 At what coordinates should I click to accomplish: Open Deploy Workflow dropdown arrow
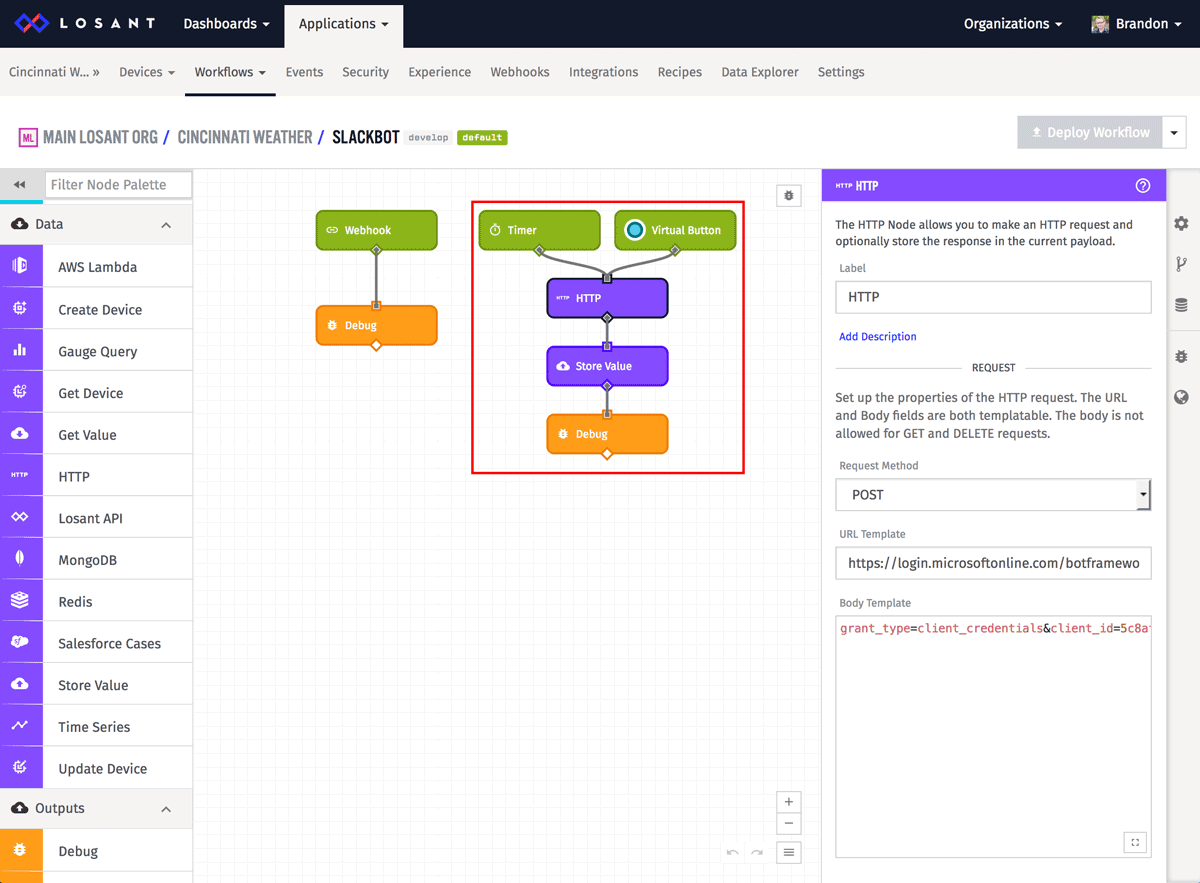(x=1174, y=132)
